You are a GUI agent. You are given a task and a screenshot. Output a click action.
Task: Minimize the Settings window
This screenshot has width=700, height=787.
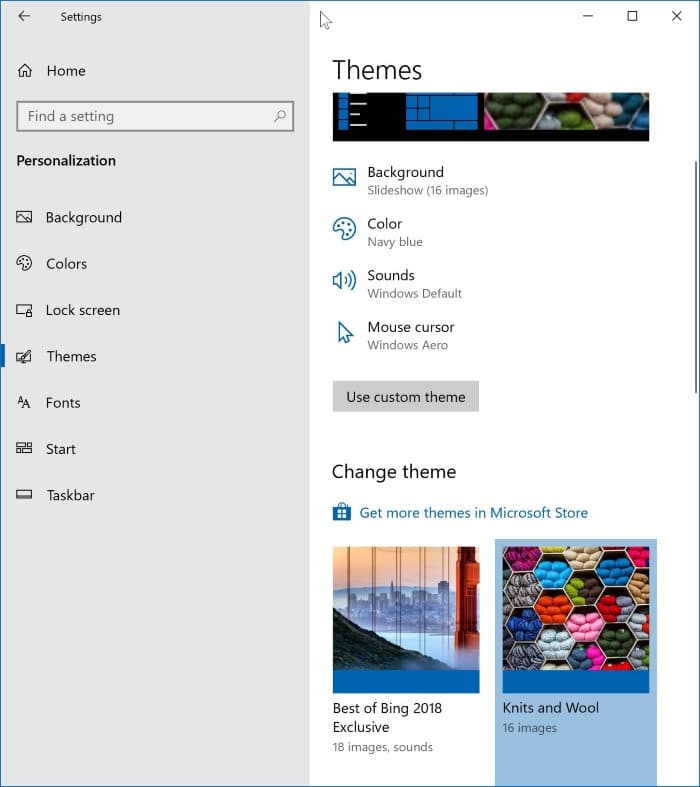[x=588, y=16]
